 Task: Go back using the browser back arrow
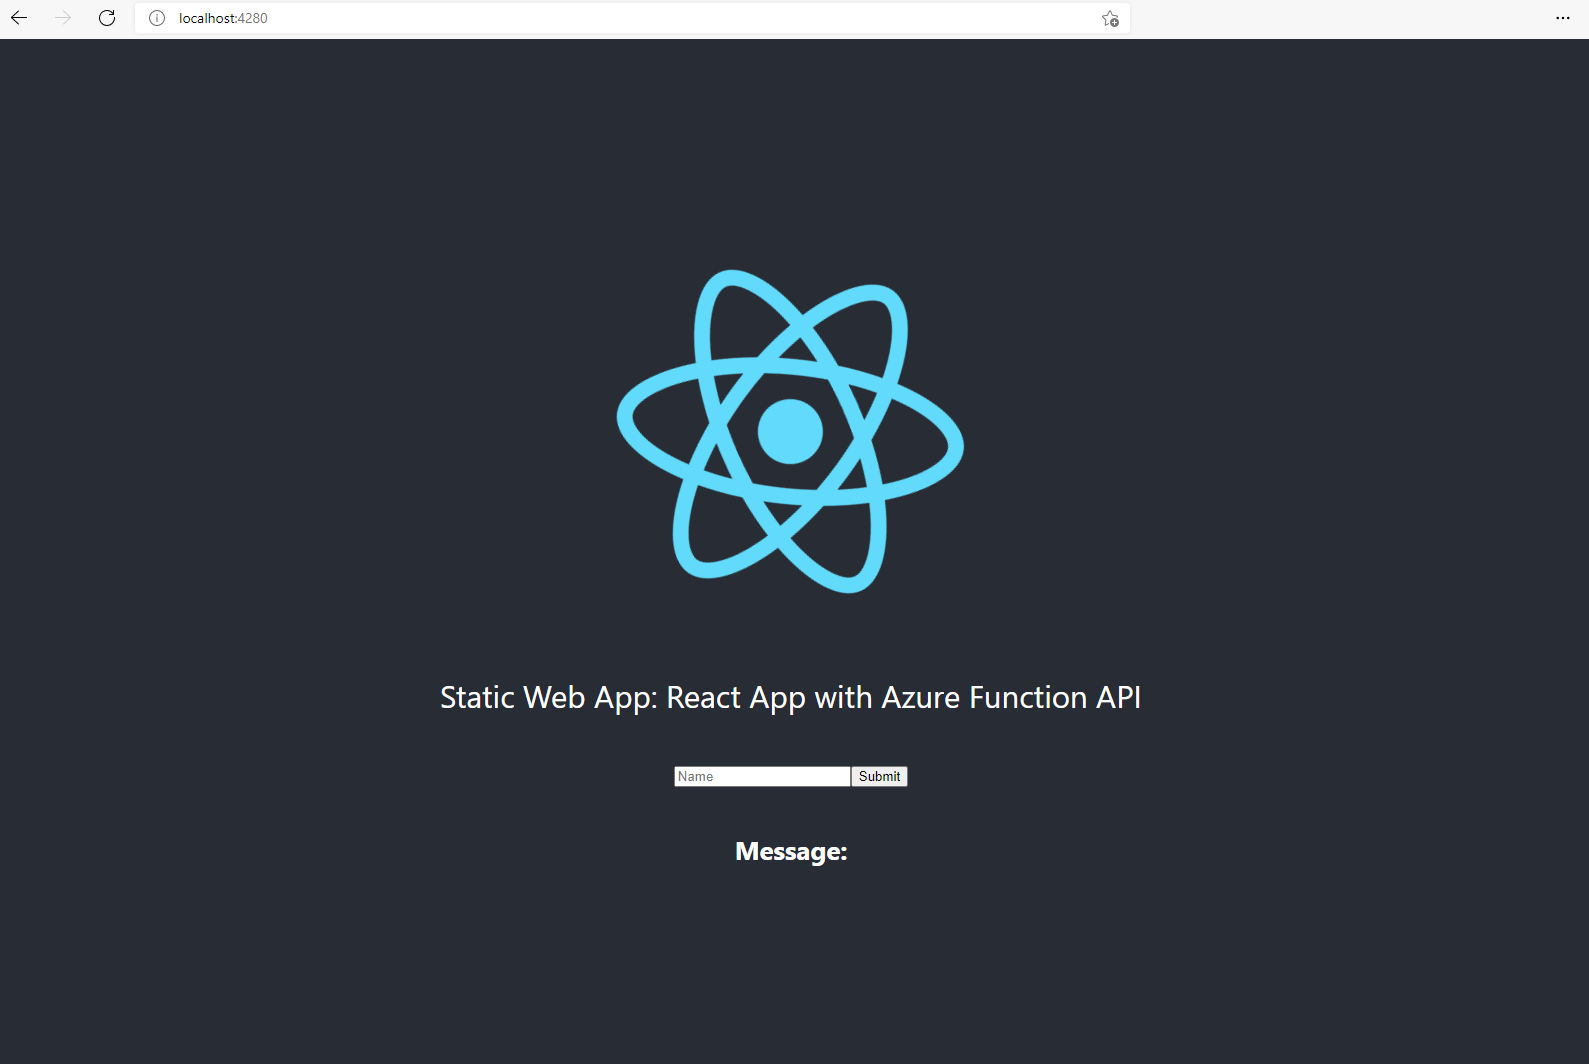tap(19, 18)
